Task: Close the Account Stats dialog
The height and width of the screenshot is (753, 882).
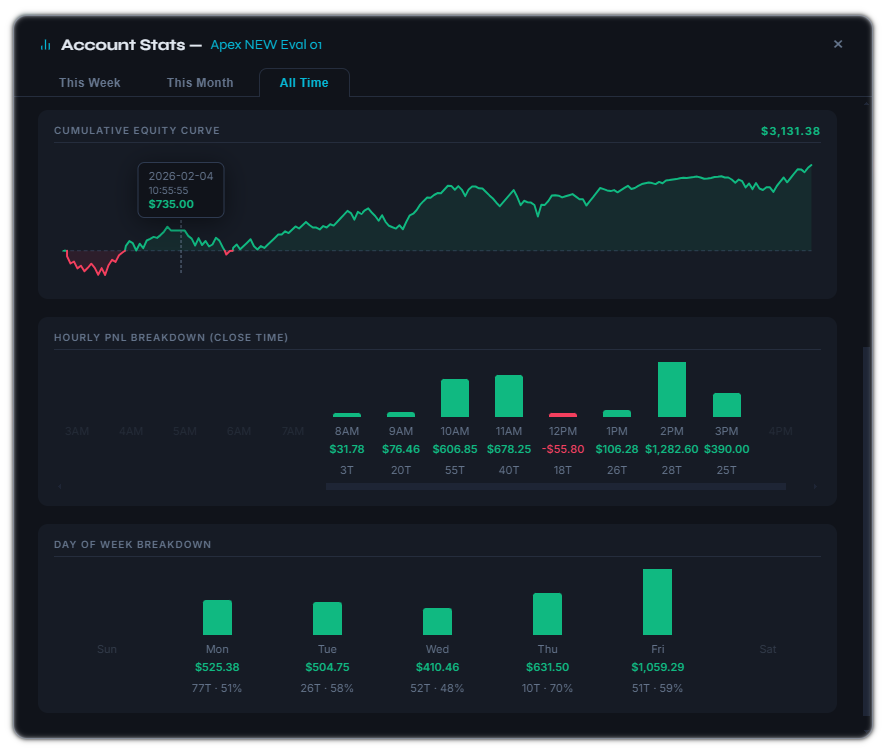Action: click(838, 44)
